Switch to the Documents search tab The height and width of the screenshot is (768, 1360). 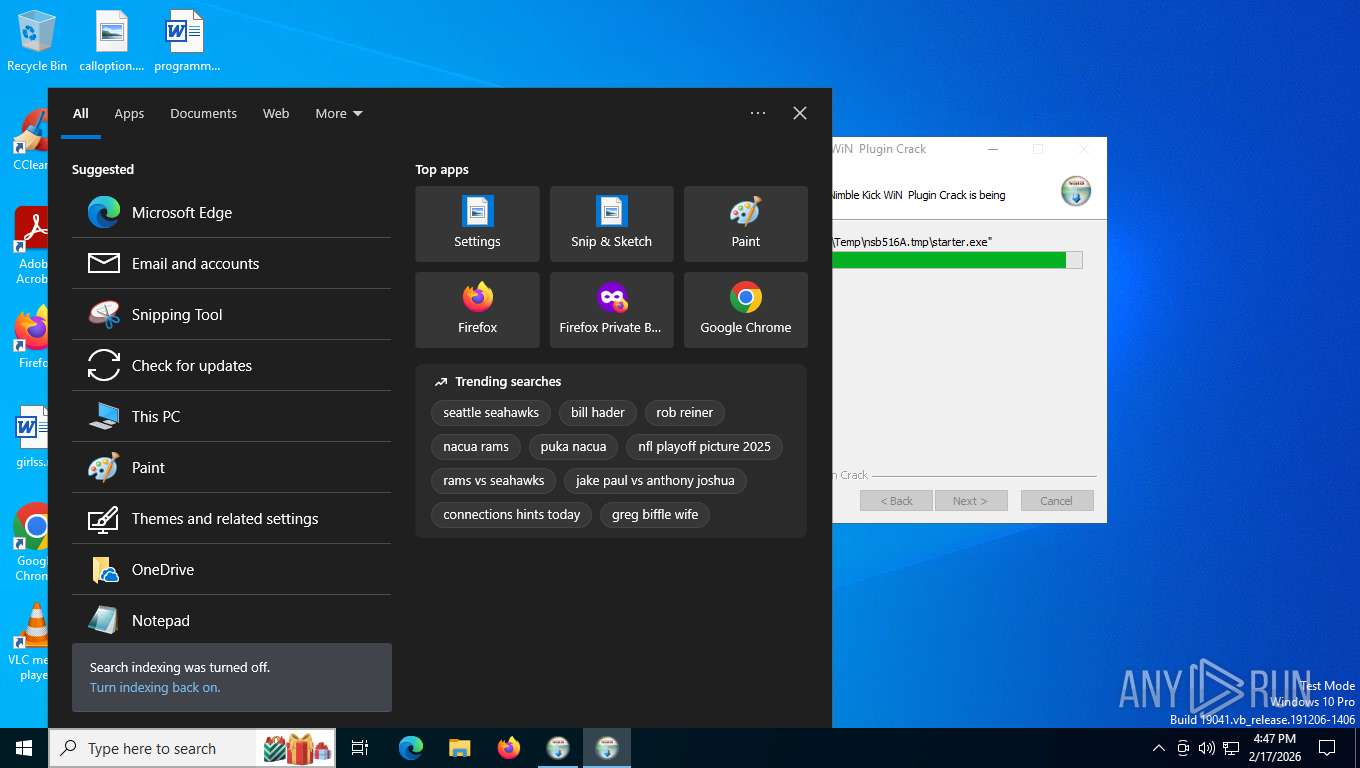coord(203,113)
